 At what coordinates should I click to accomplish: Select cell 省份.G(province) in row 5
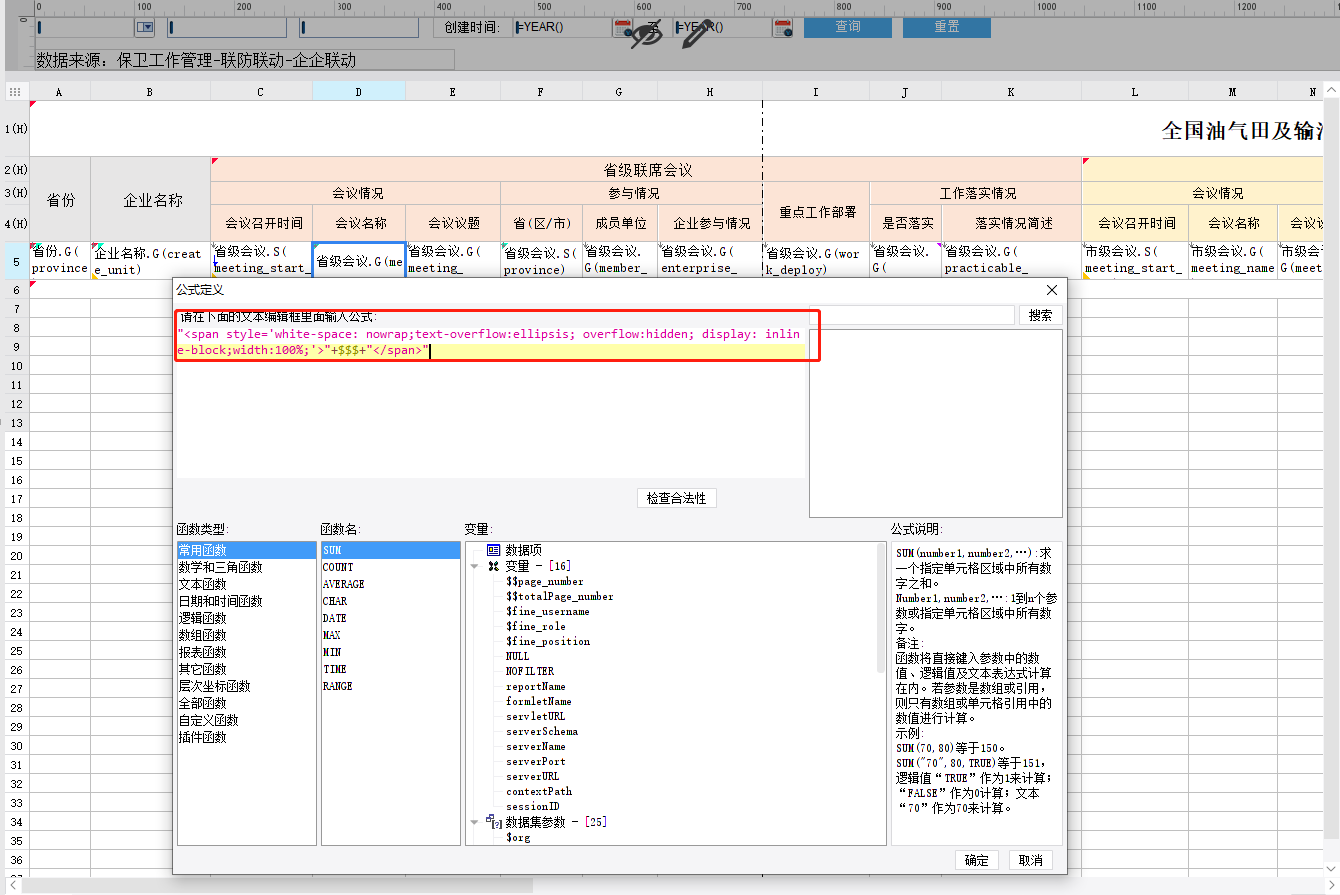[x=60, y=260]
